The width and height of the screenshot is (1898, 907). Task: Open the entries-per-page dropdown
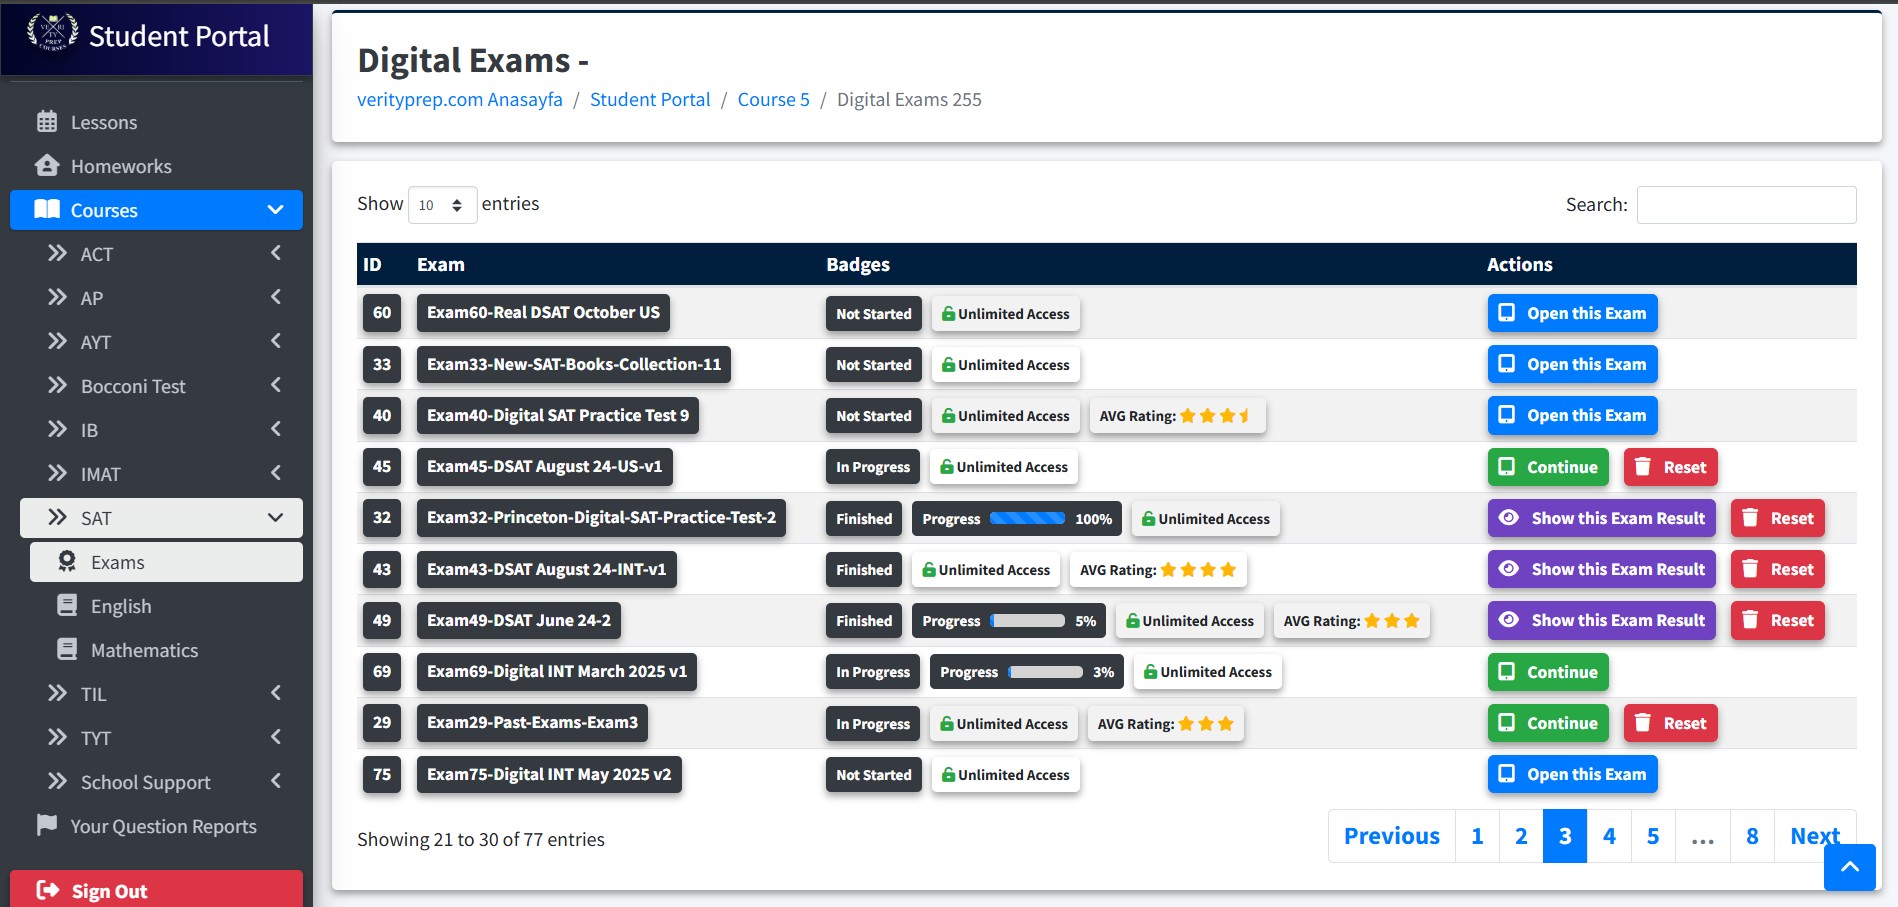click(x=442, y=205)
